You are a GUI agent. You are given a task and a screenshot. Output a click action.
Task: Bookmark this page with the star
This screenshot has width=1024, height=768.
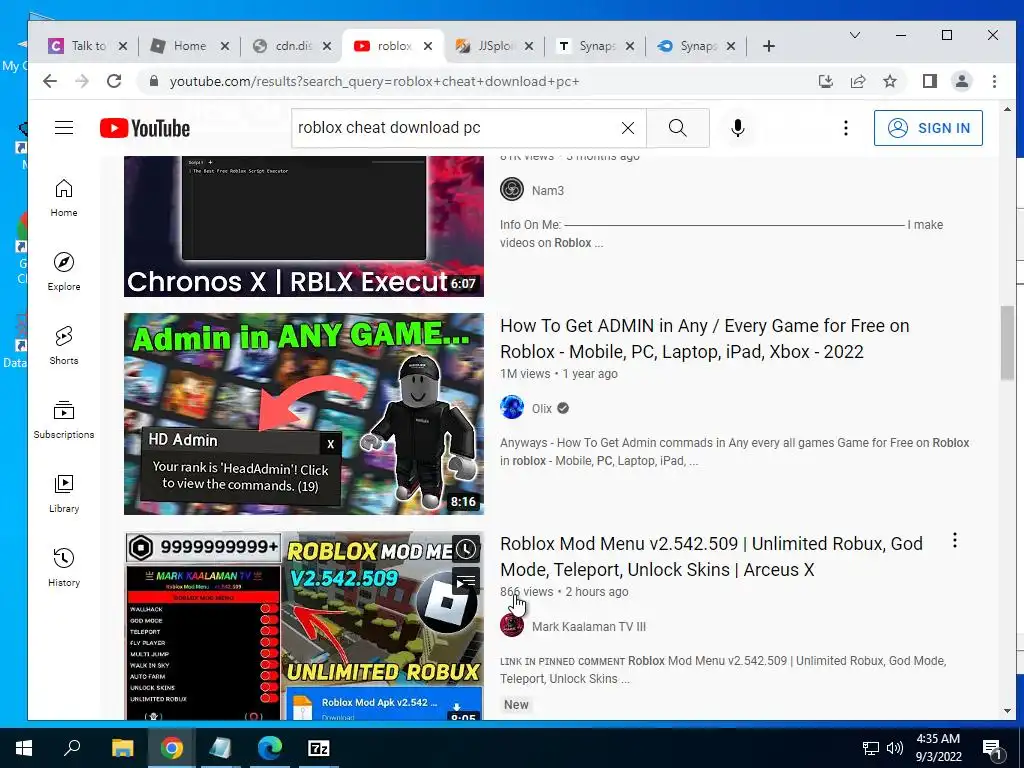[889, 81]
